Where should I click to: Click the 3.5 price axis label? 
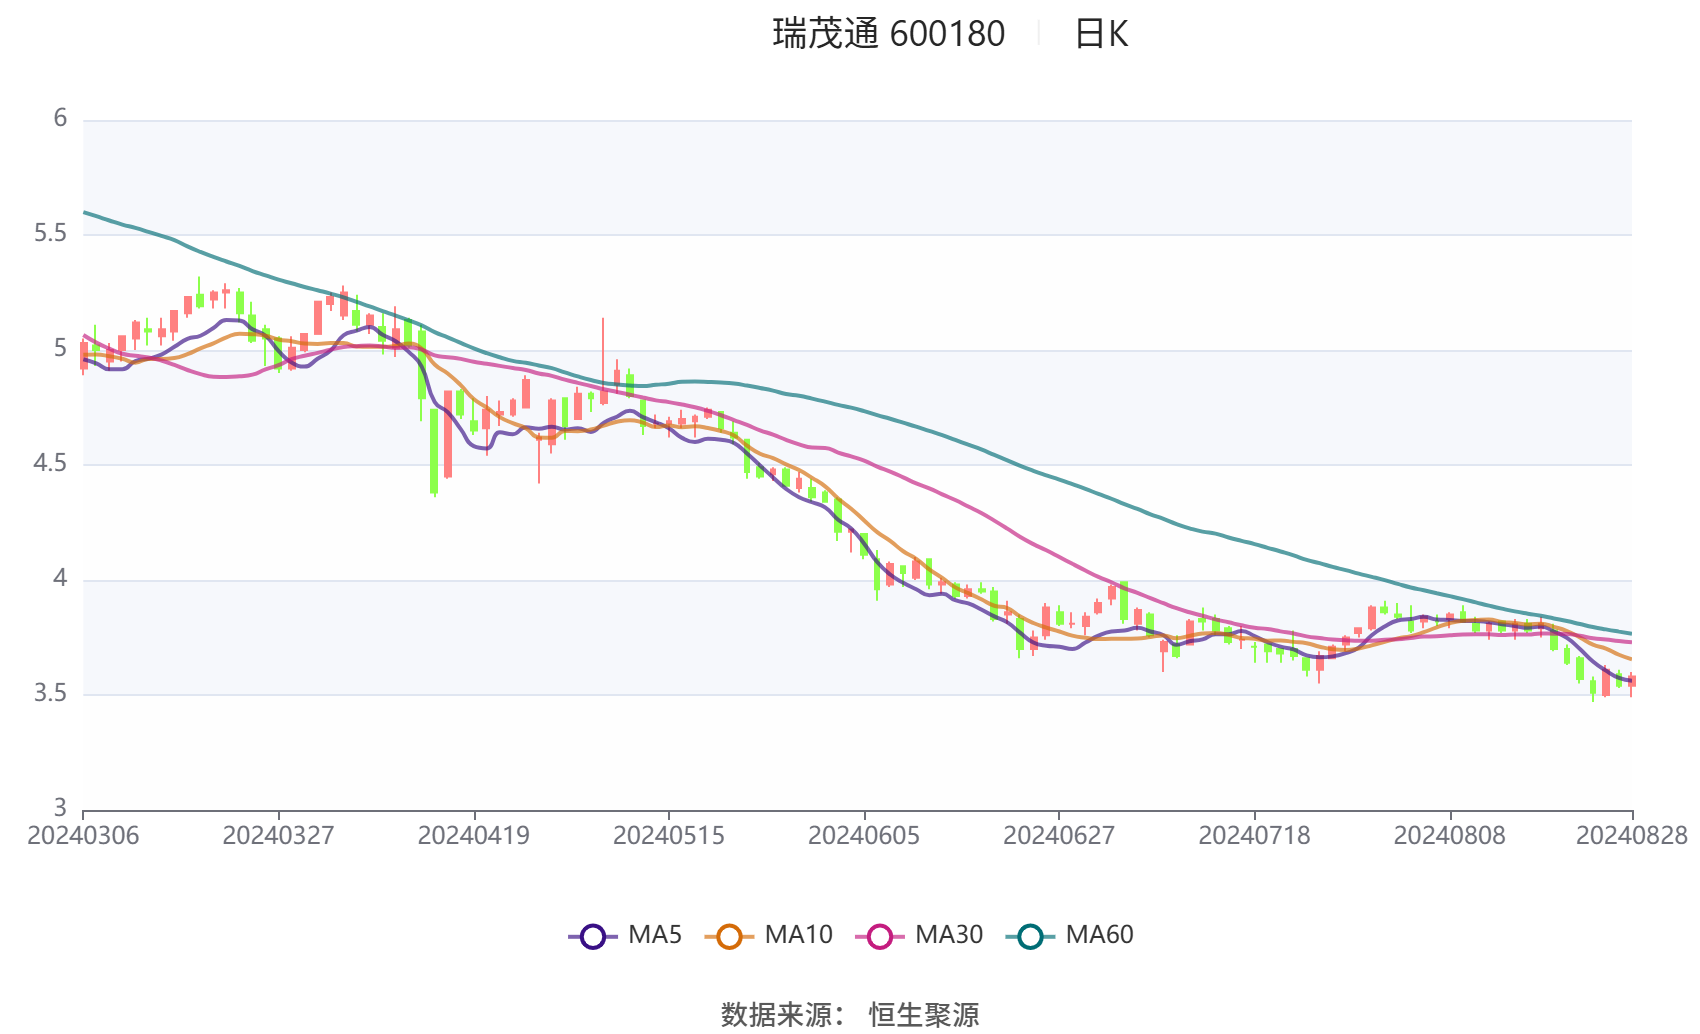50,694
